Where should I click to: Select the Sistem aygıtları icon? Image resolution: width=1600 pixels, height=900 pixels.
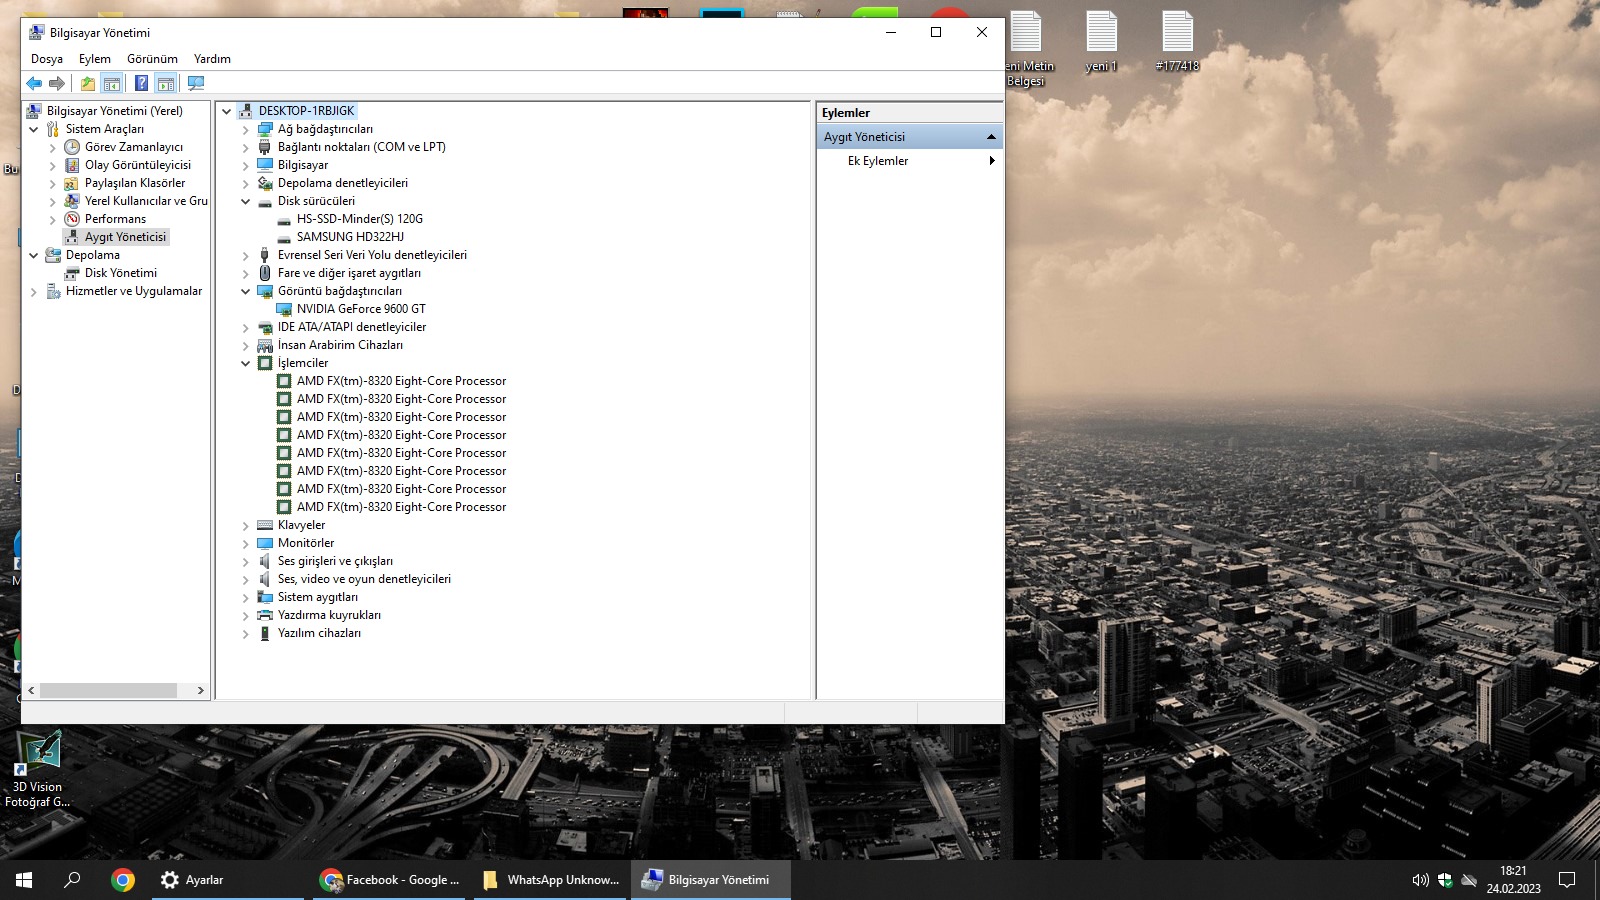point(265,597)
